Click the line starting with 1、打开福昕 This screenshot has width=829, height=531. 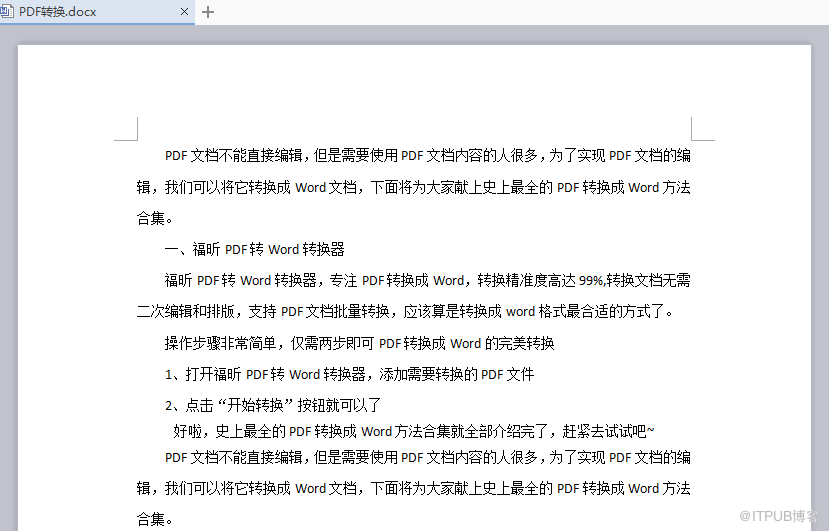(349, 374)
